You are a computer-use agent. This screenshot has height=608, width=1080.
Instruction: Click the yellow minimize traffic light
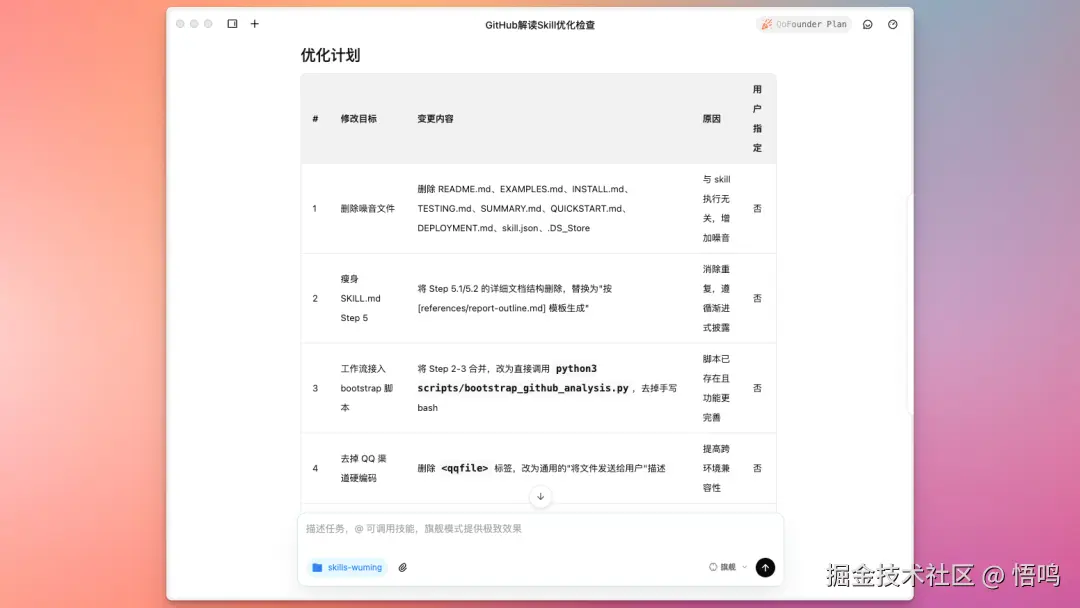pos(192,23)
